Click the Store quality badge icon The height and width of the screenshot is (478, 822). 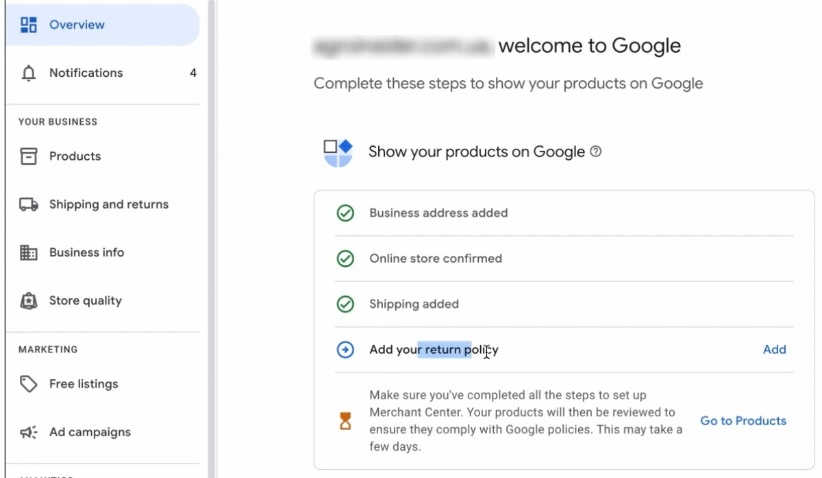tap(29, 301)
